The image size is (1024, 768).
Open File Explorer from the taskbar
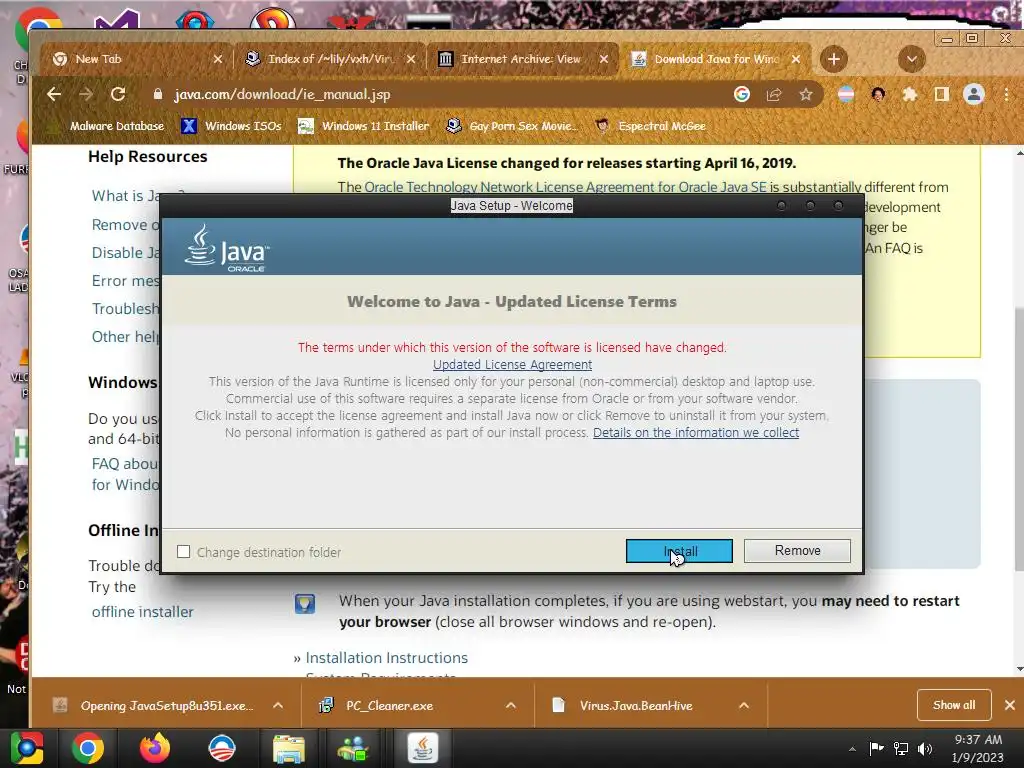289,748
